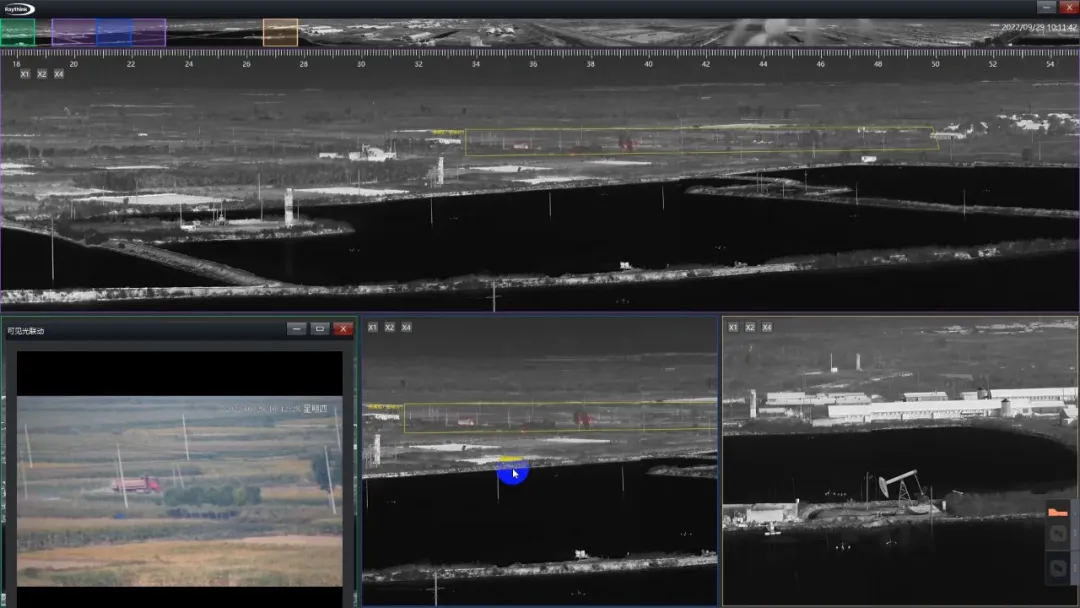Select X4 zoom in right thermal panel
Image resolution: width=1080 pixels, height=608 pixels.
coord(767,327)
